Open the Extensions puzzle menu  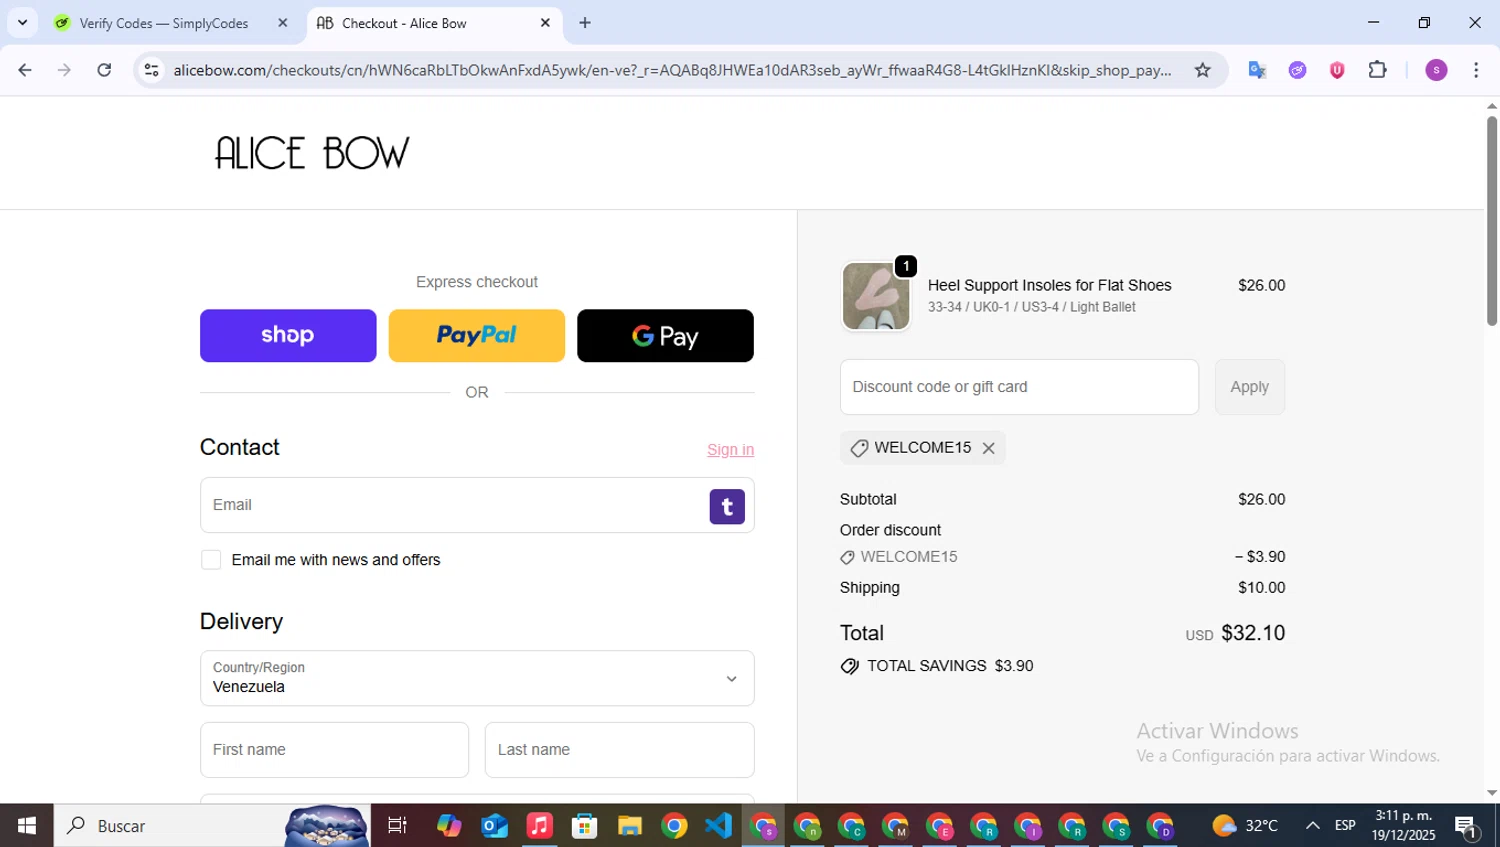[1377, 70]
